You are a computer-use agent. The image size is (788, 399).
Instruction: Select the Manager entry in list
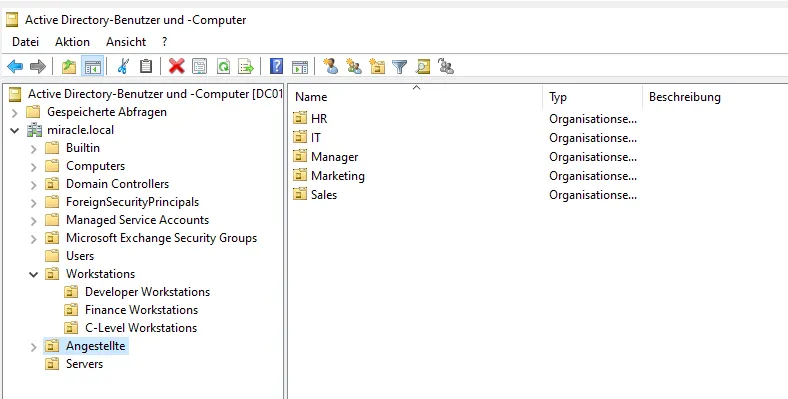335,157
